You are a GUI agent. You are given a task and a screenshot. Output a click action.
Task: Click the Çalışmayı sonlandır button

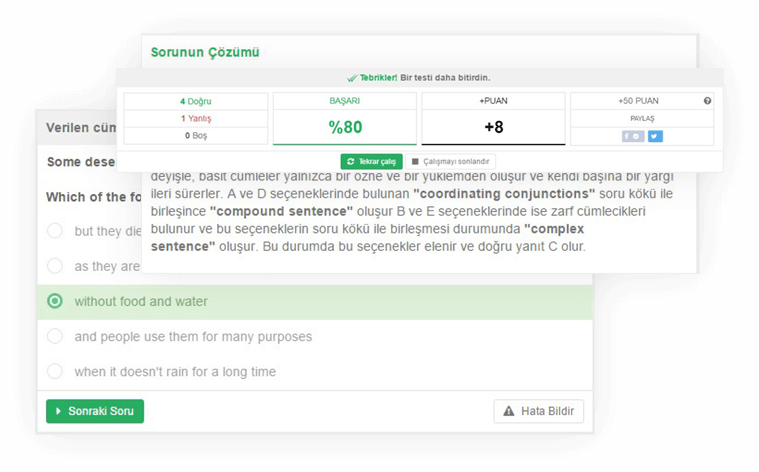click(x=451, y=161)
